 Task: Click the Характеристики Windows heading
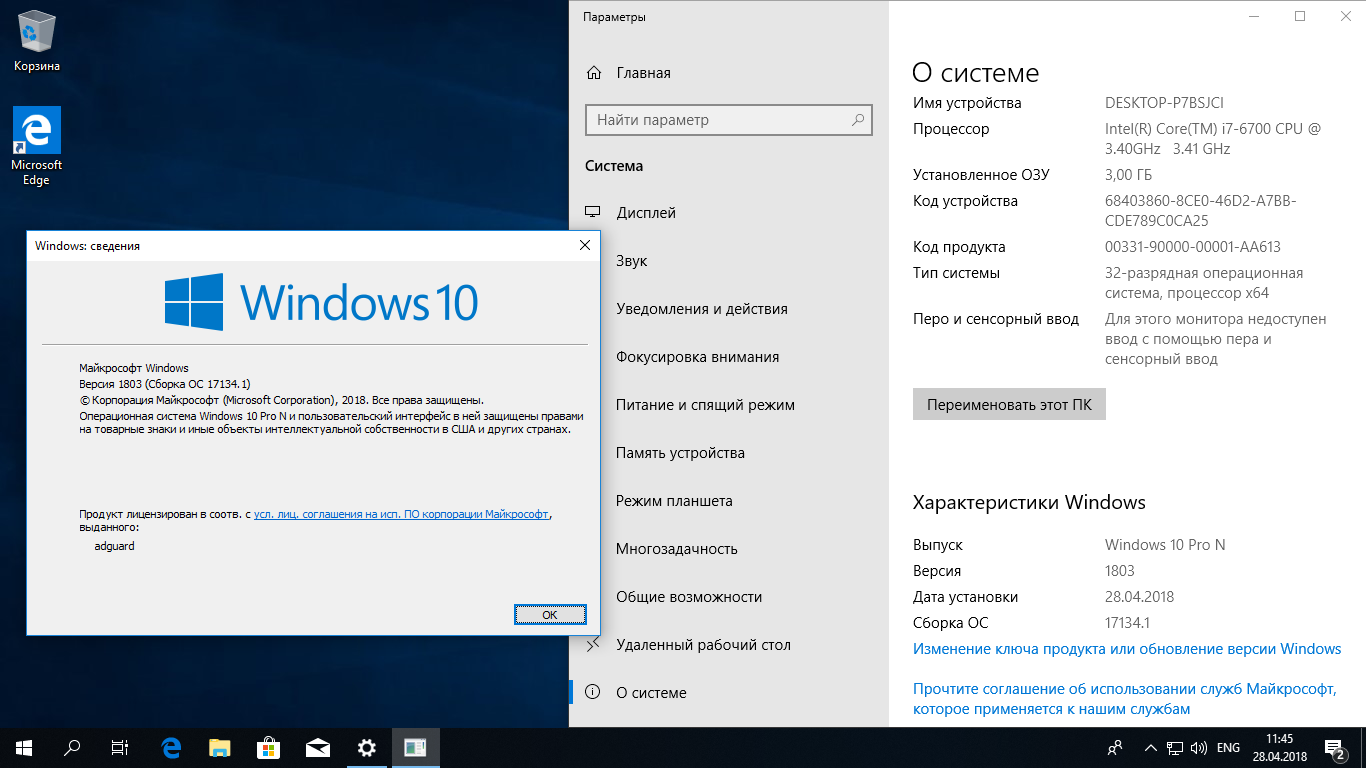(1029, 502)
